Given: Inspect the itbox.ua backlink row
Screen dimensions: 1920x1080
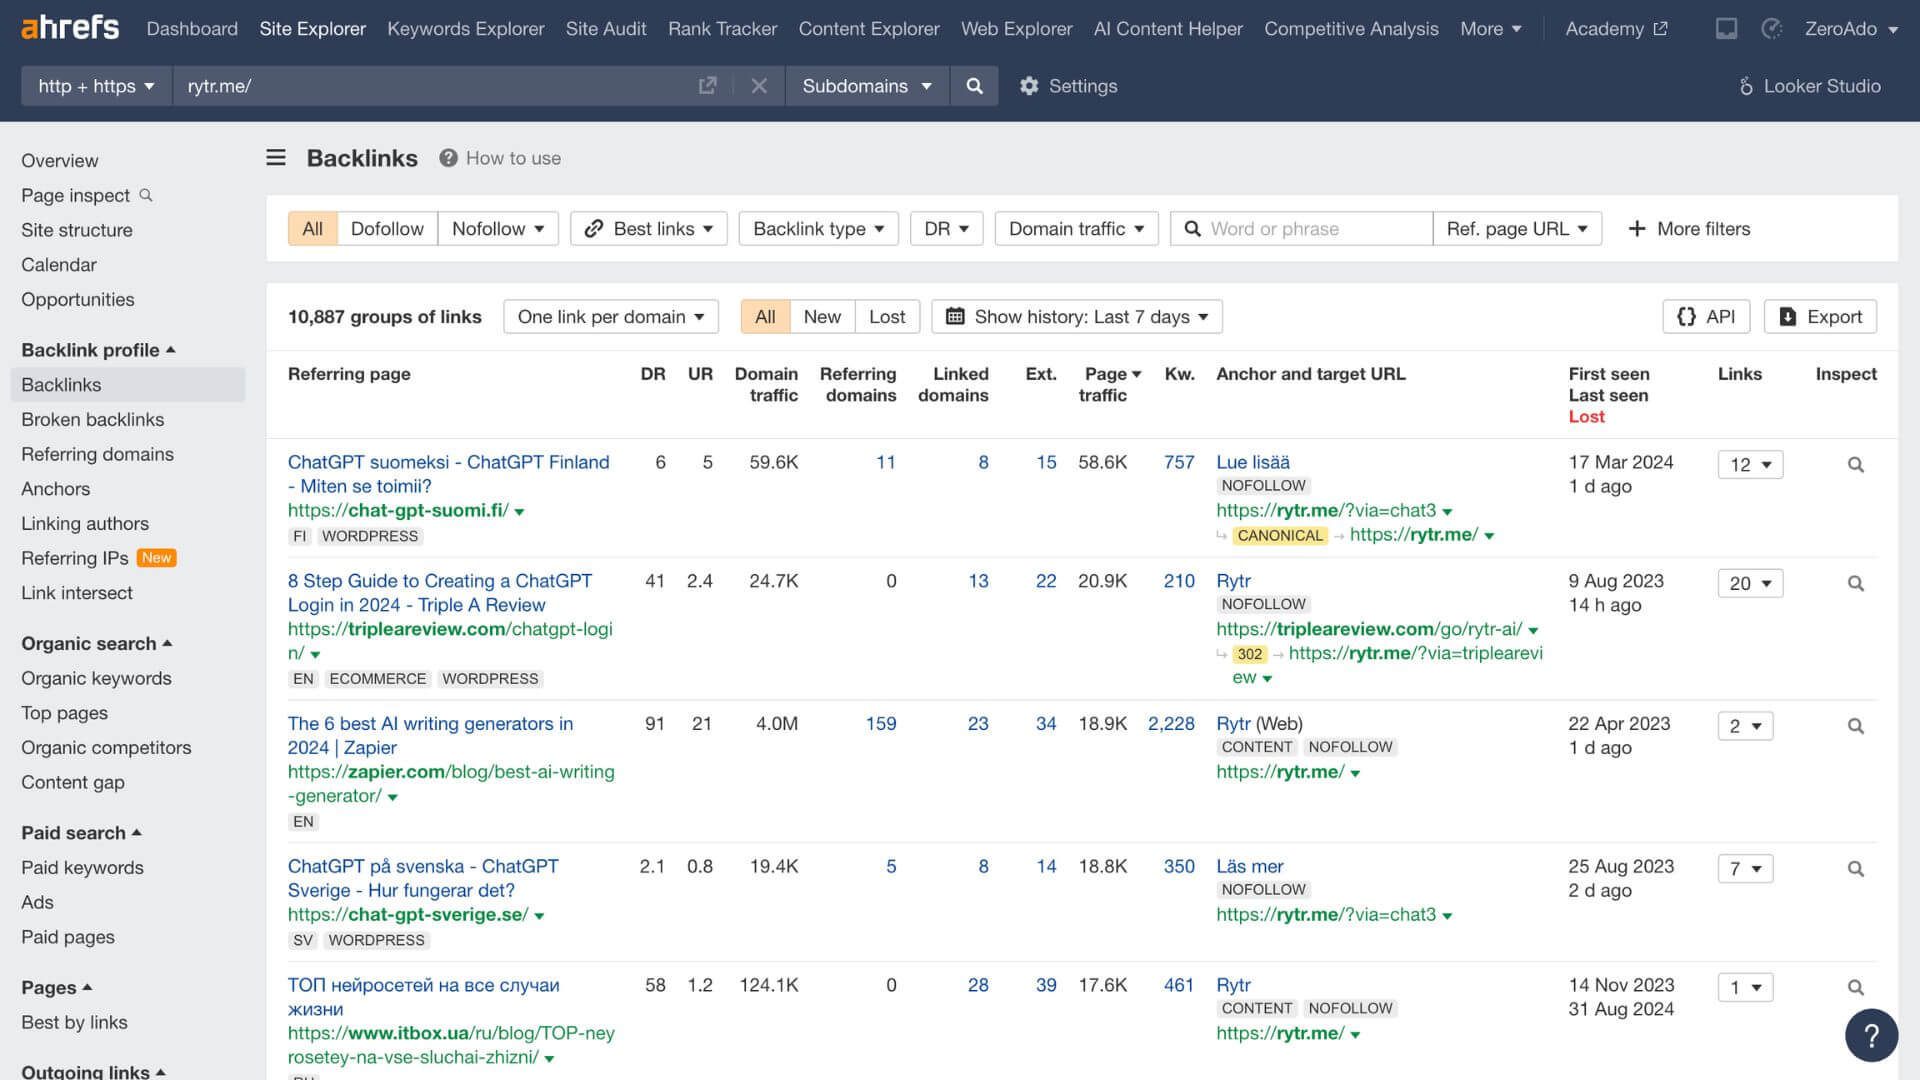Looking at the screenshot, I should [1855, 988].
